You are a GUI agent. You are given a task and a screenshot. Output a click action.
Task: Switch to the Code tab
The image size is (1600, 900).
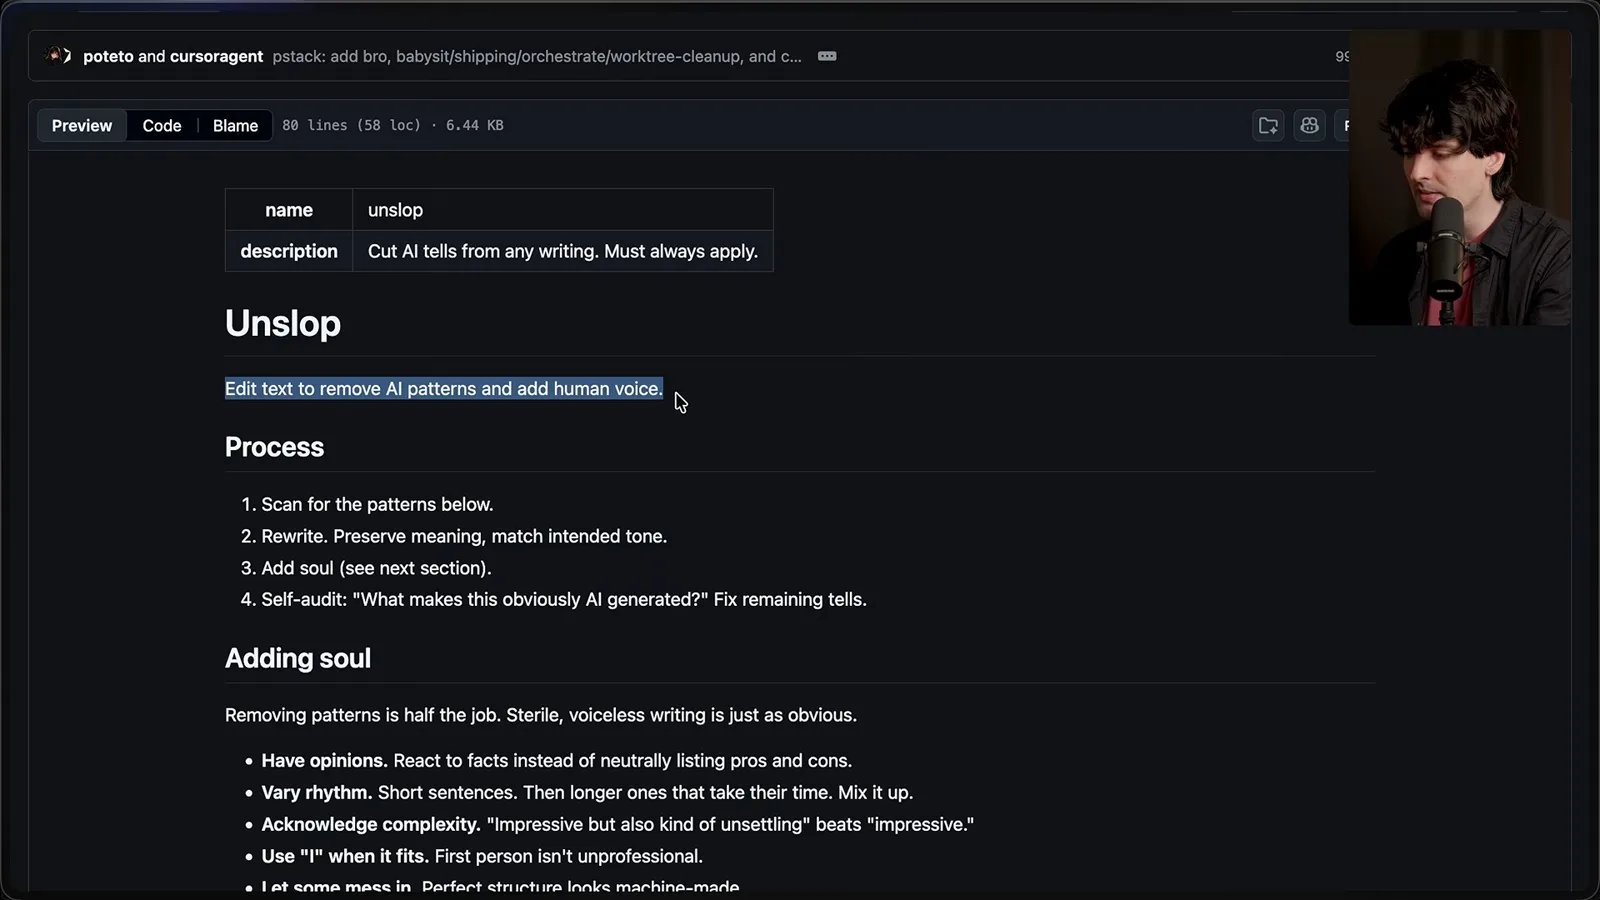pos(162,125)
